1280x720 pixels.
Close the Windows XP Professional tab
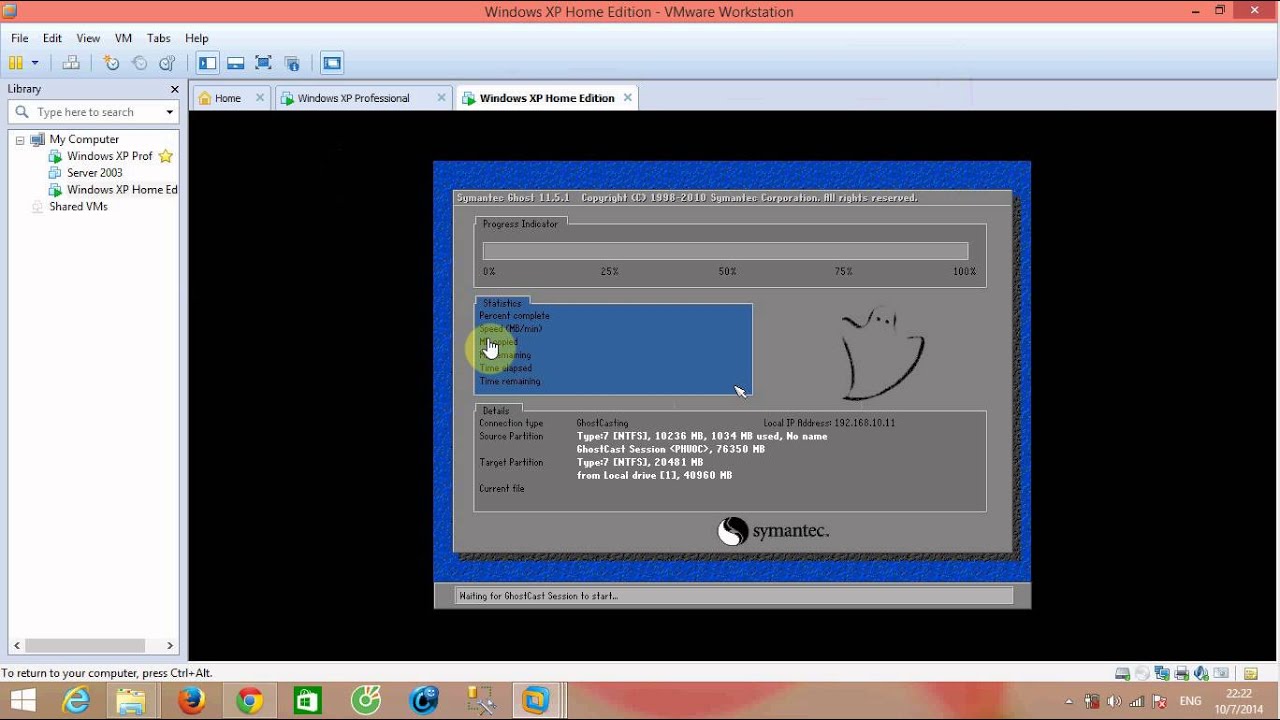[x=441, y=98]
